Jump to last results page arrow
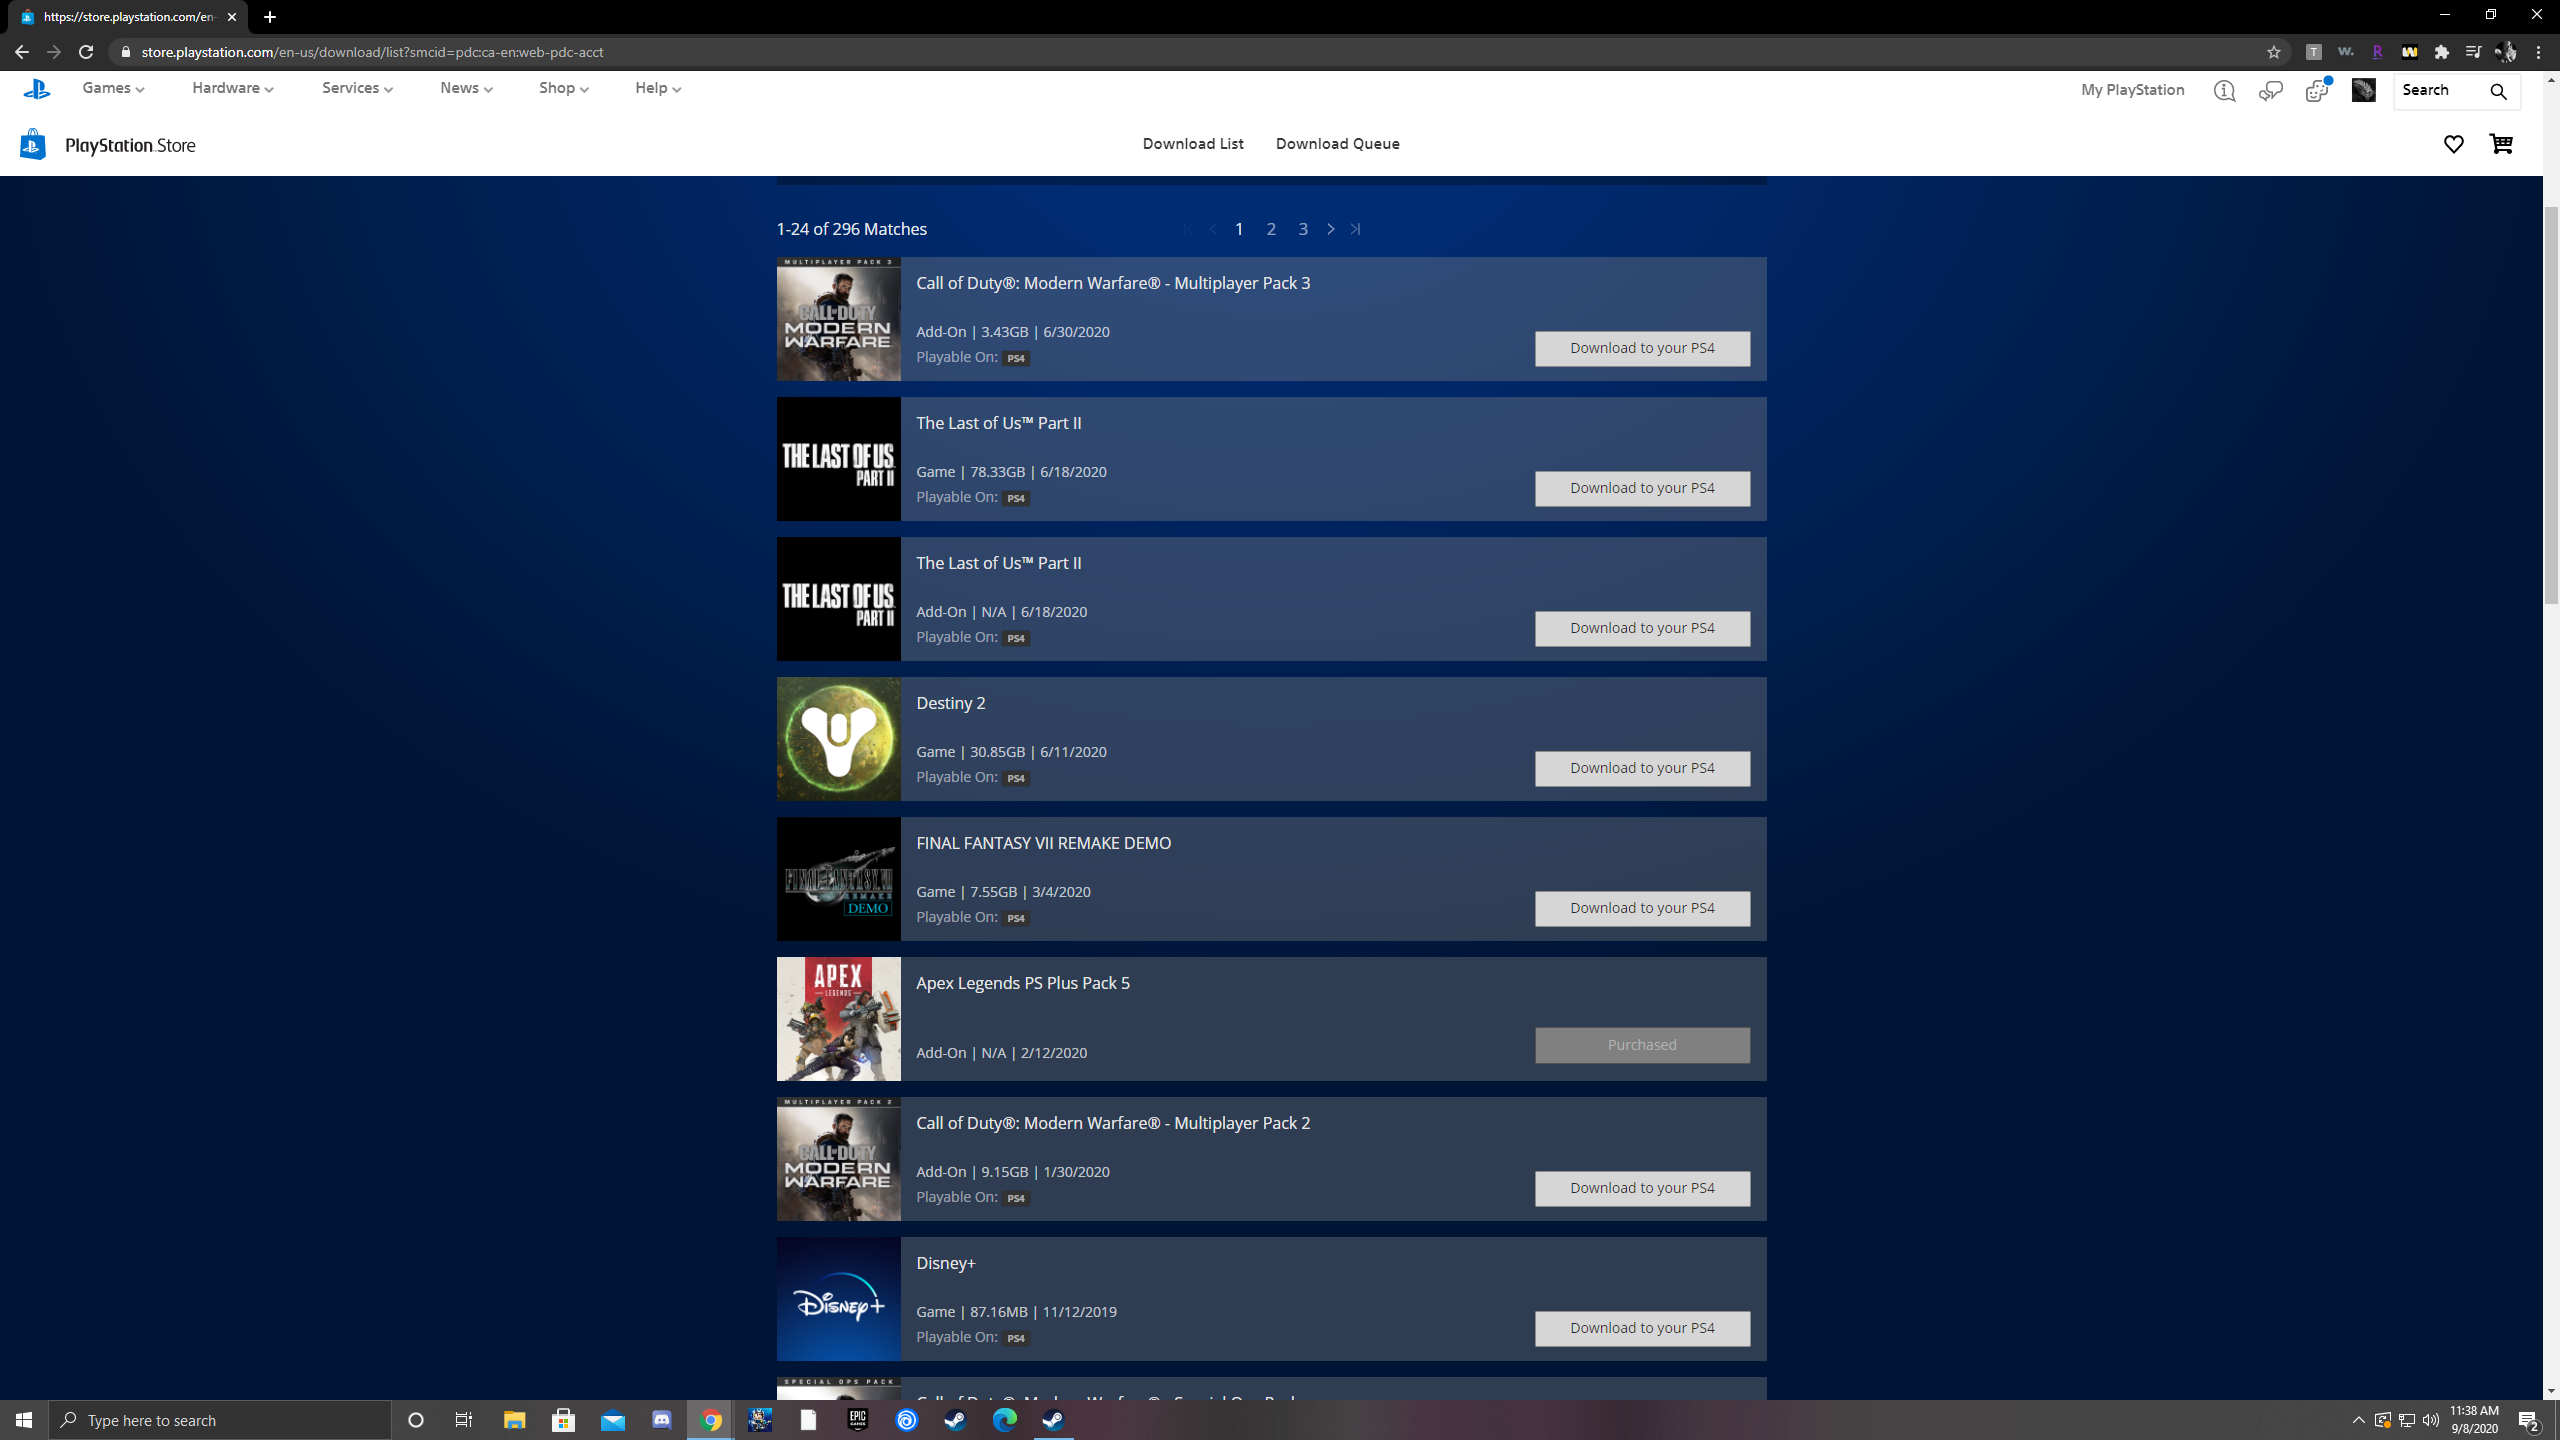 coord(1355,229)
